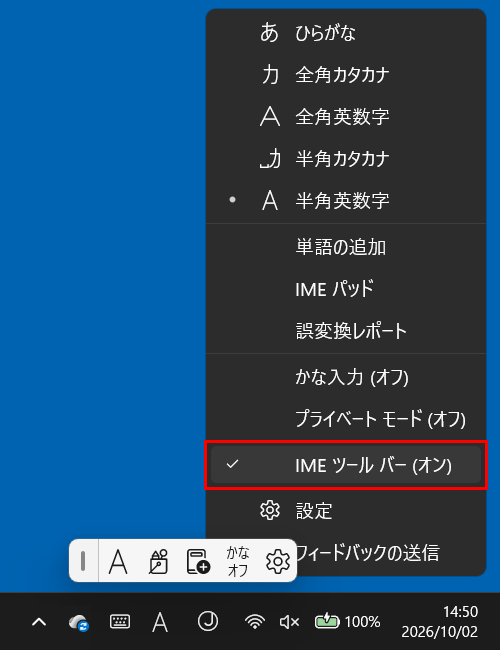Click input mode A on IME toolbar
Screen dimensions: 500x650
point(118,562)
